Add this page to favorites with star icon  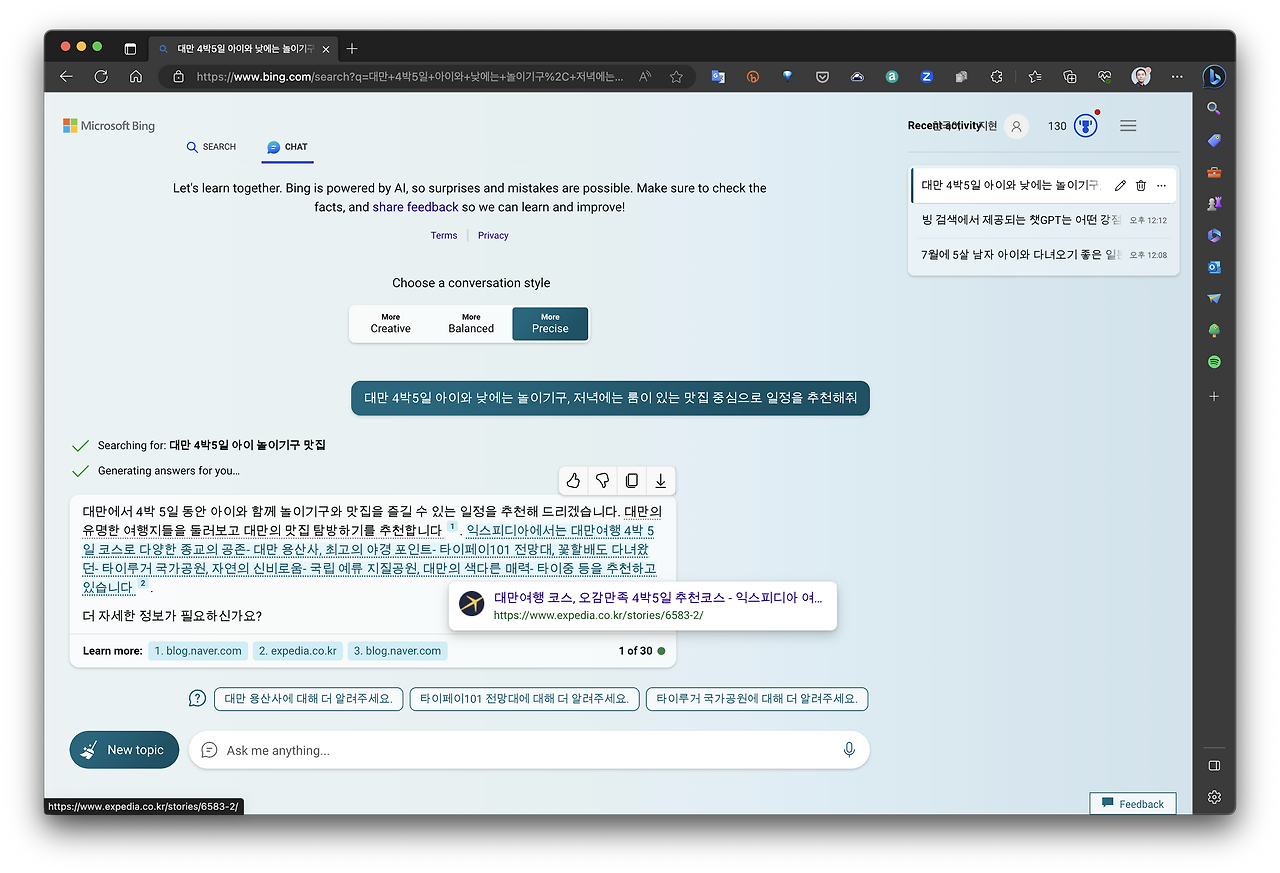tap(676, 77)
